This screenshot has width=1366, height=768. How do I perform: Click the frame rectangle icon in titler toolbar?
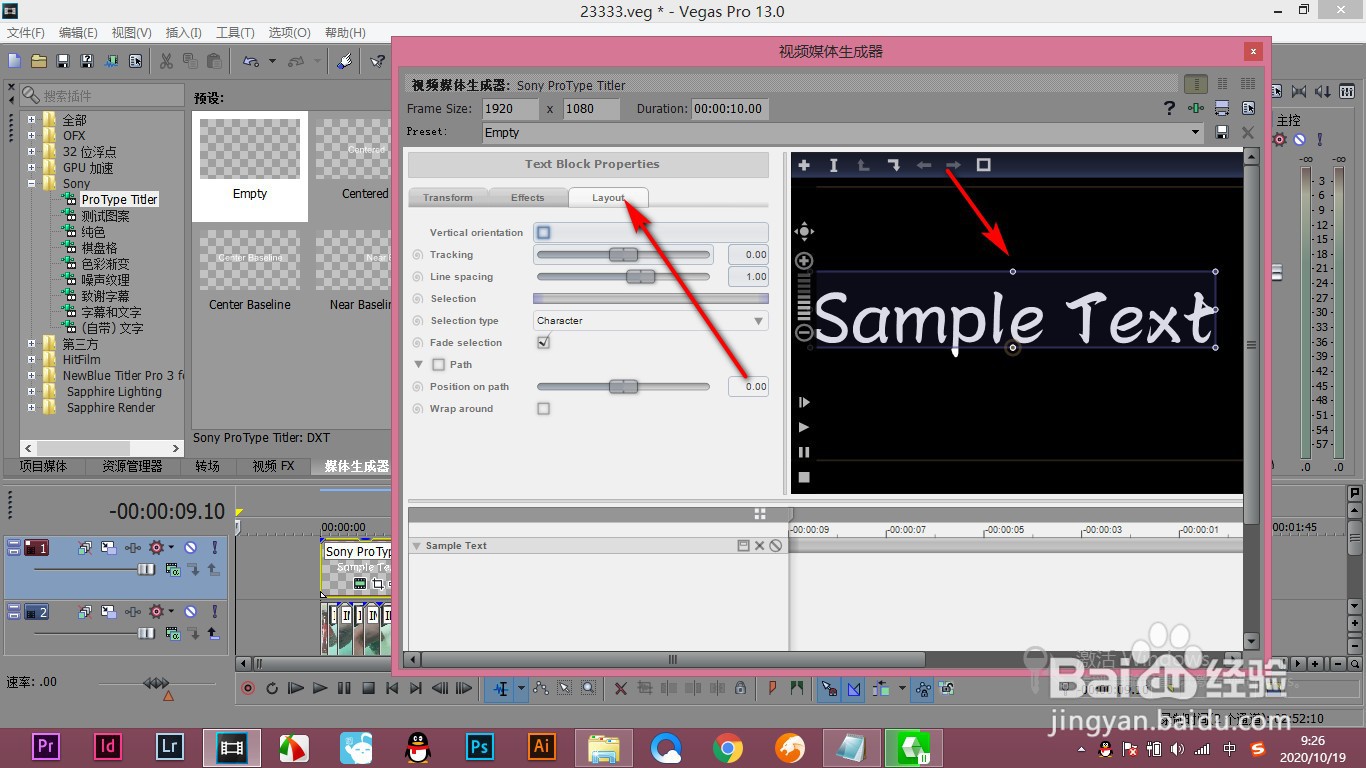983,165
